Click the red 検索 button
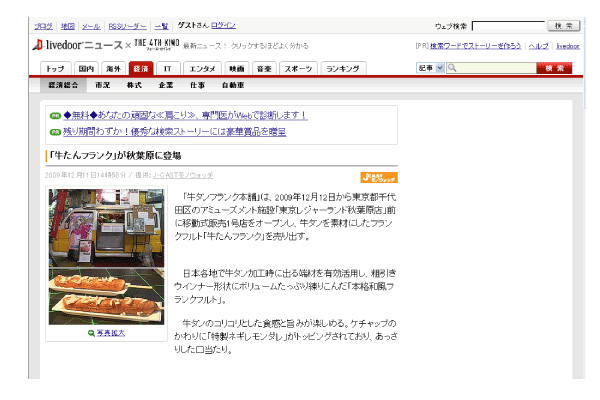Image resolution: width=600 pixels, height=400 pixels. click(554, 68)
